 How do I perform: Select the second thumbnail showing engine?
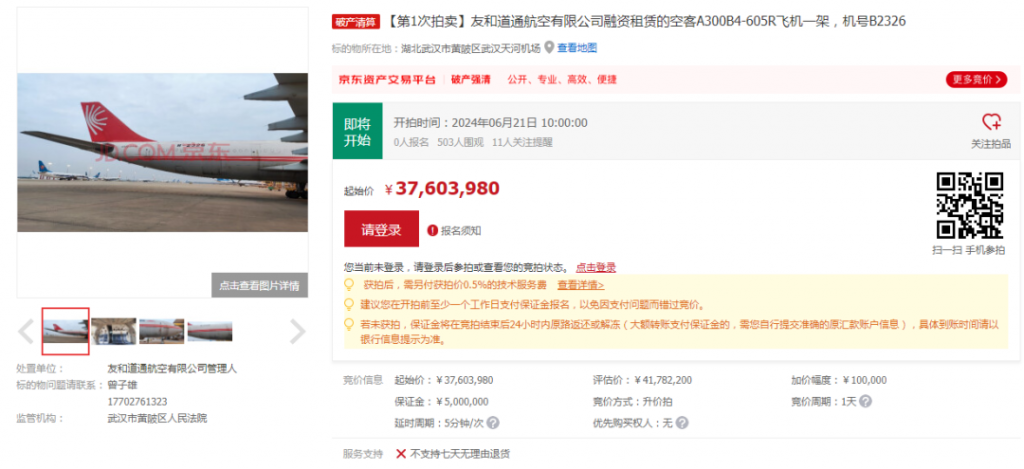coord(114,331)
